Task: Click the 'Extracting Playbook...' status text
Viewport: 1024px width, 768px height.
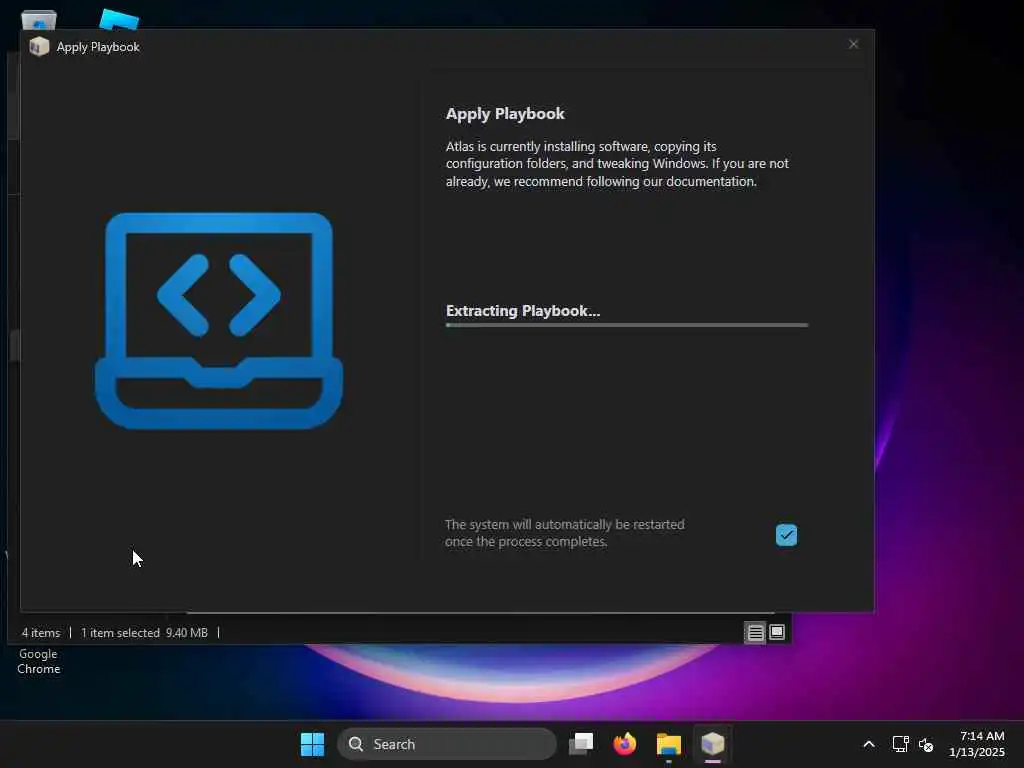Action: pyautogui.click(x=523, y=311)
